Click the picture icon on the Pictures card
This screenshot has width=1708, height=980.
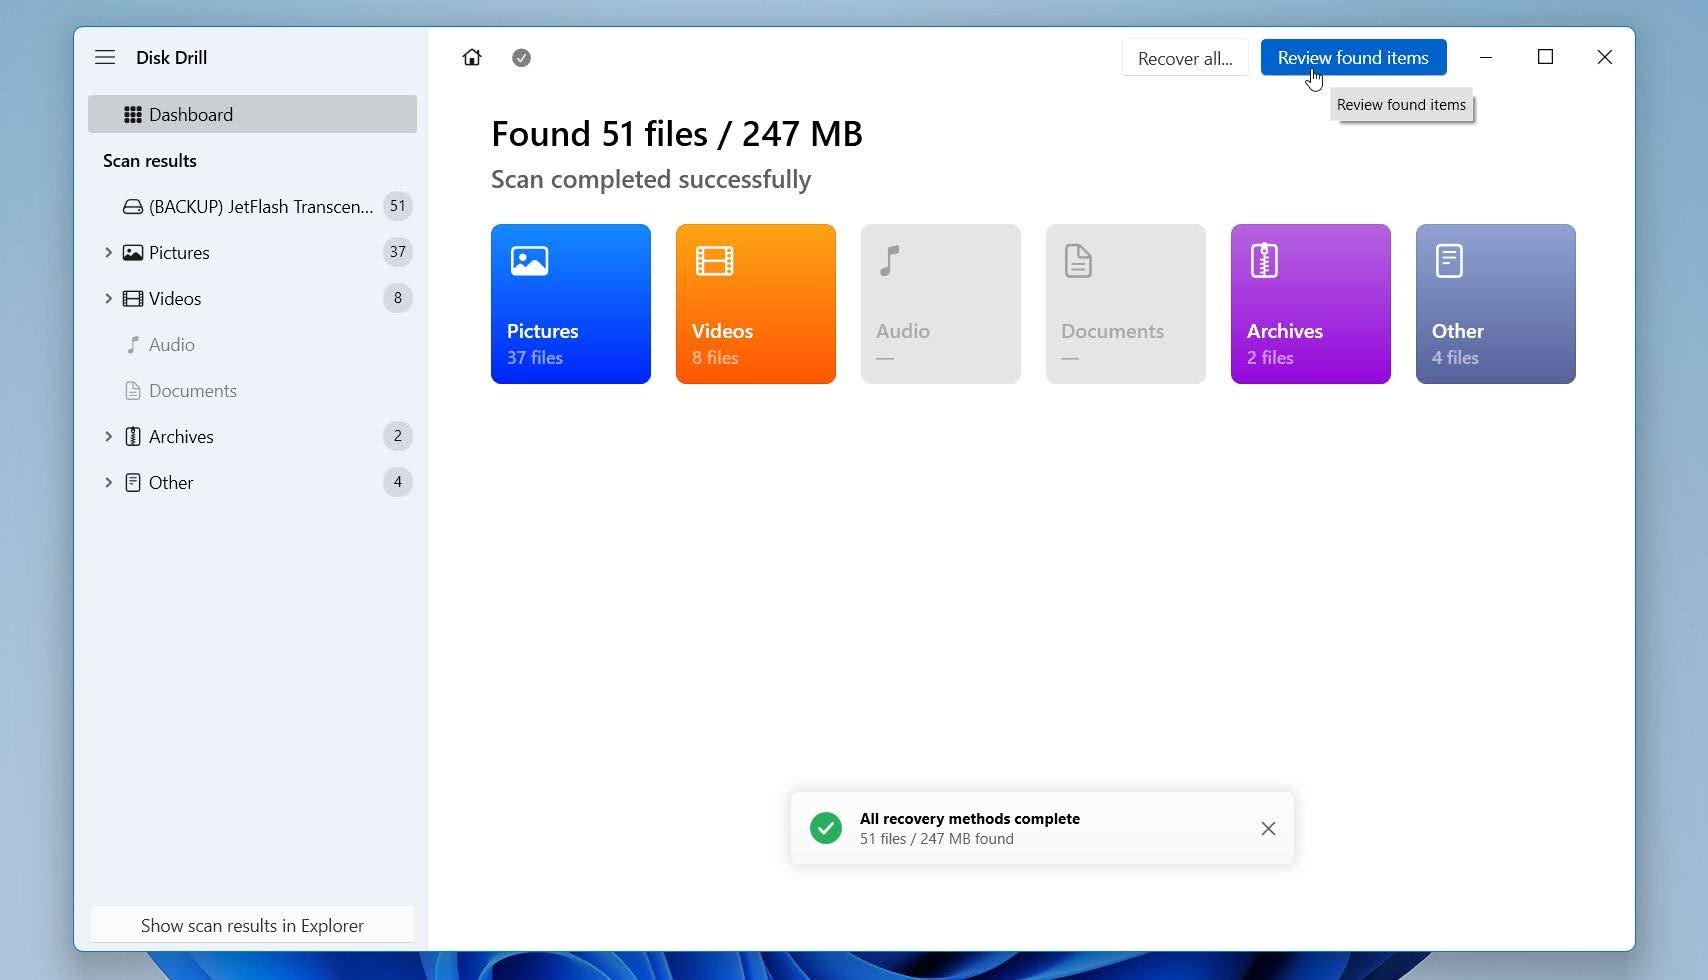coord(529,261)
